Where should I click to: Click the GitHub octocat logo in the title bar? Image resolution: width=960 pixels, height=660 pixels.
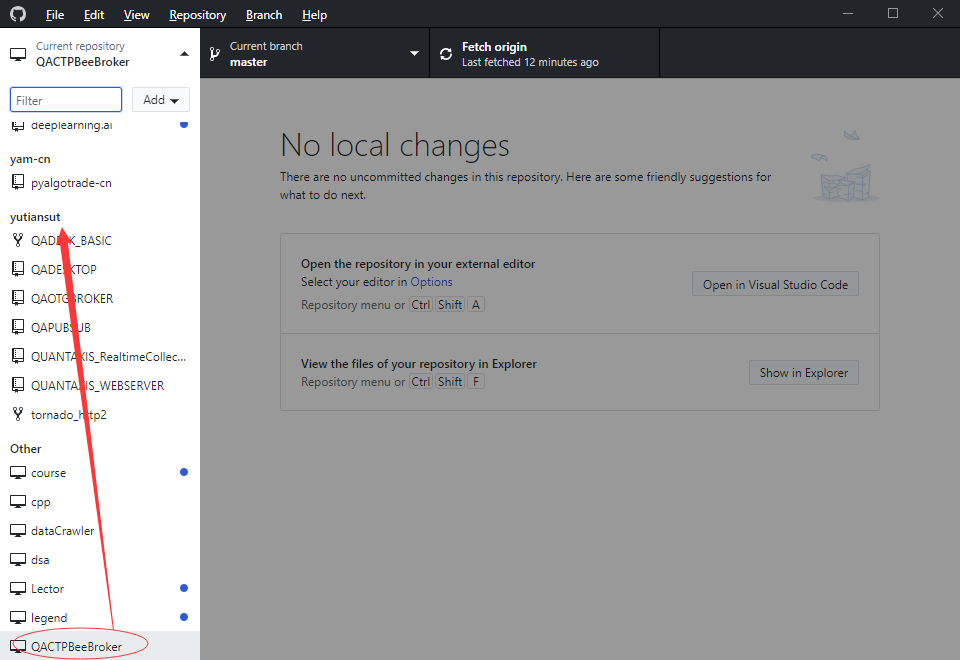(18, 14)
